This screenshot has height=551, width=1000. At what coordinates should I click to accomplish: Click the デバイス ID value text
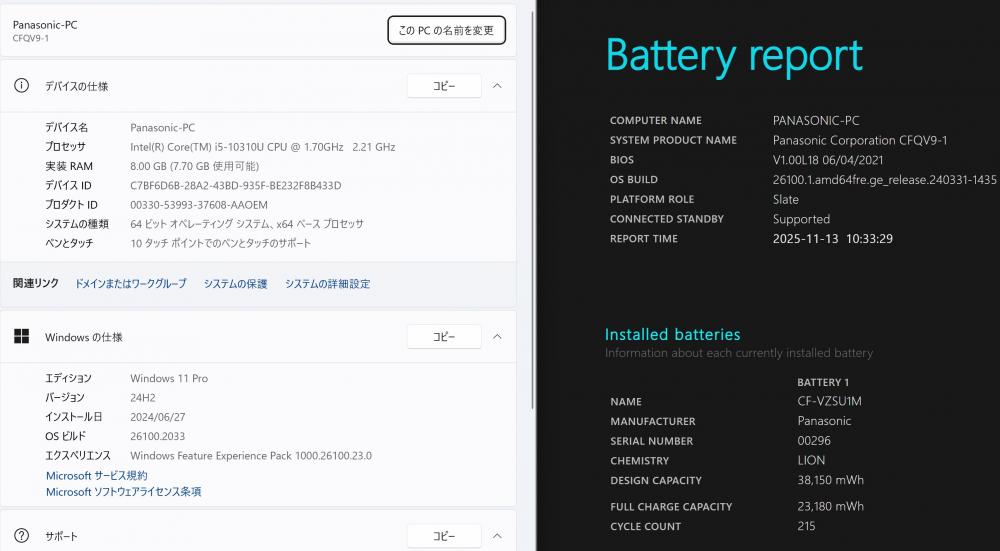(x=235, y=186)
